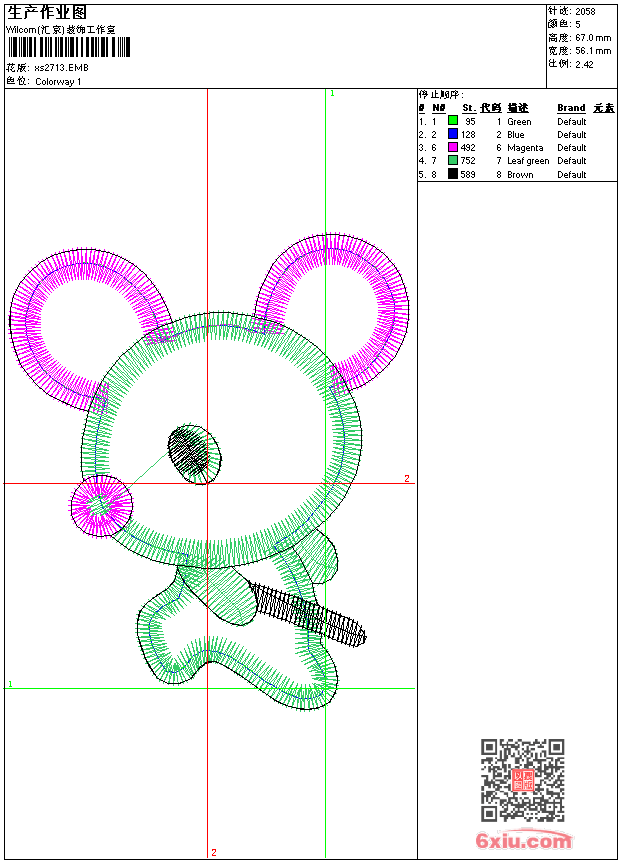Screen dimensions: 620x860
Task: Click the Green color swatch in row 1
Action: coord(453,121)
